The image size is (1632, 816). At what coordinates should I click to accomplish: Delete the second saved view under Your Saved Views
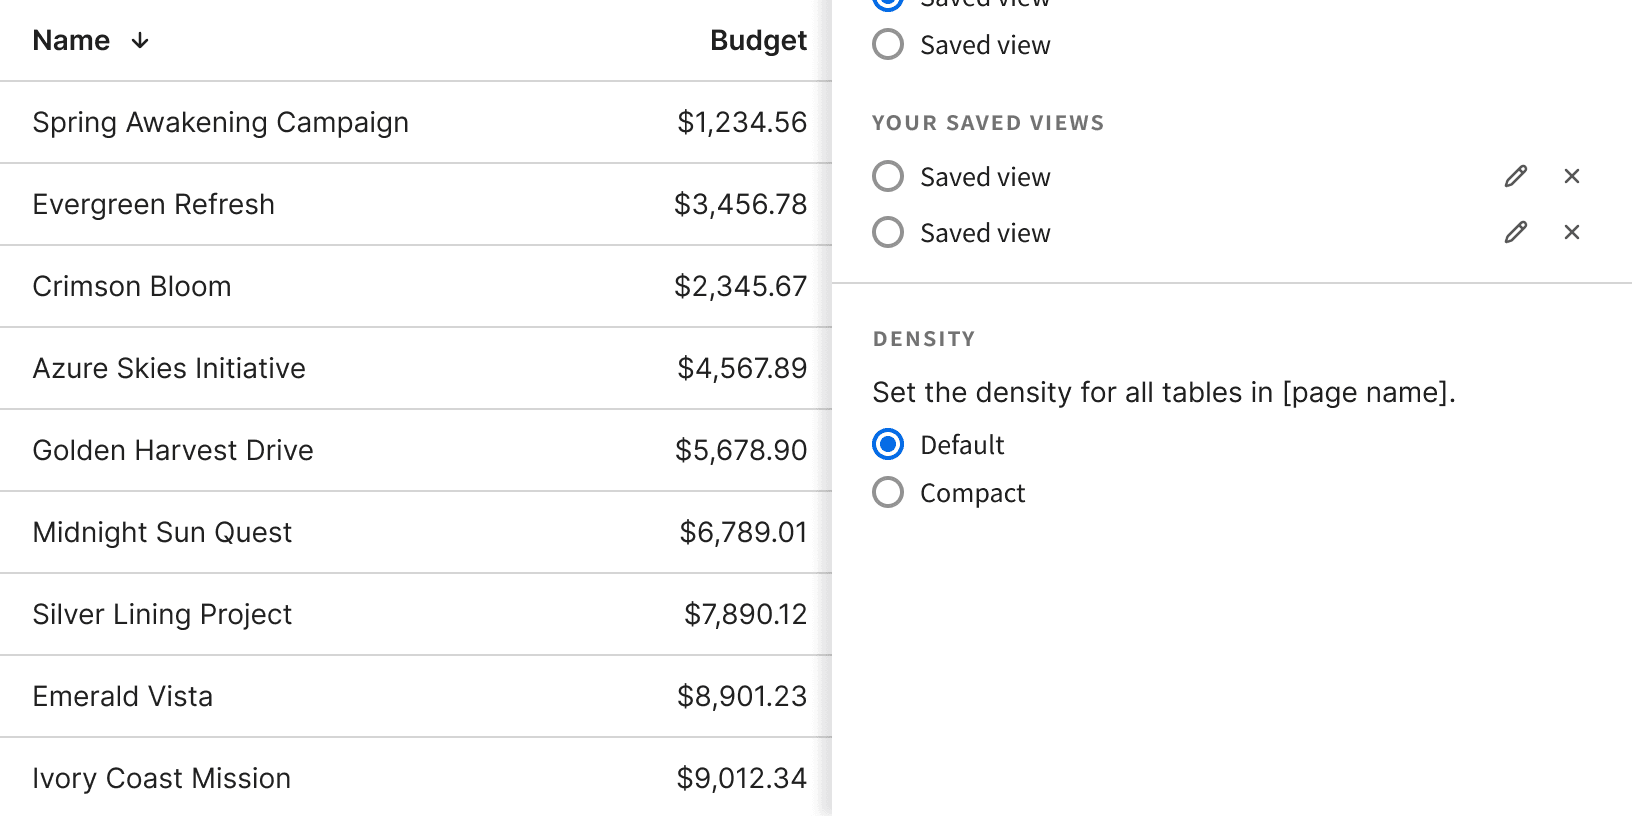(1571, 233)
